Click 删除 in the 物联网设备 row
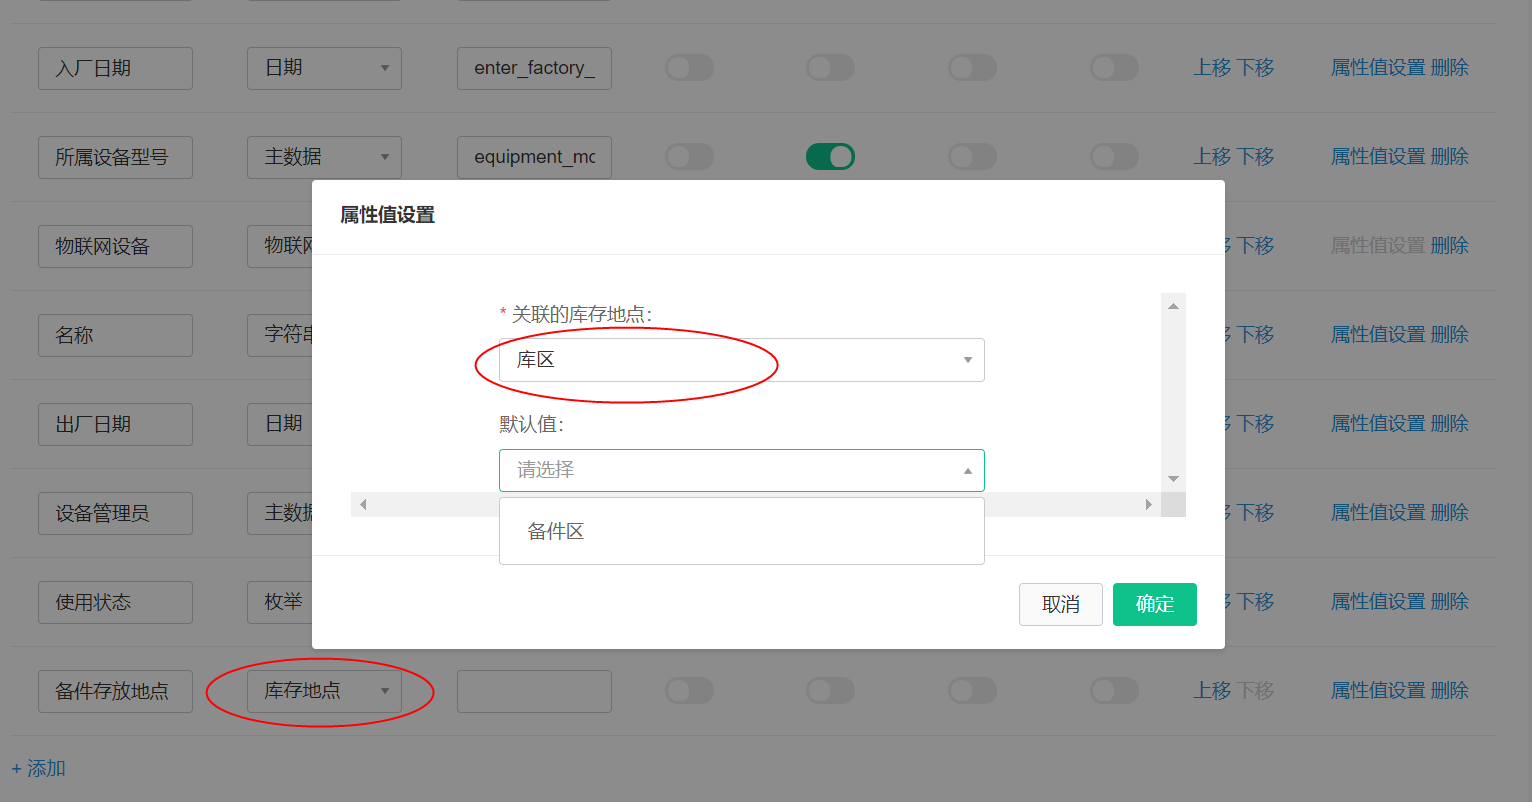 click(1450, 246)
